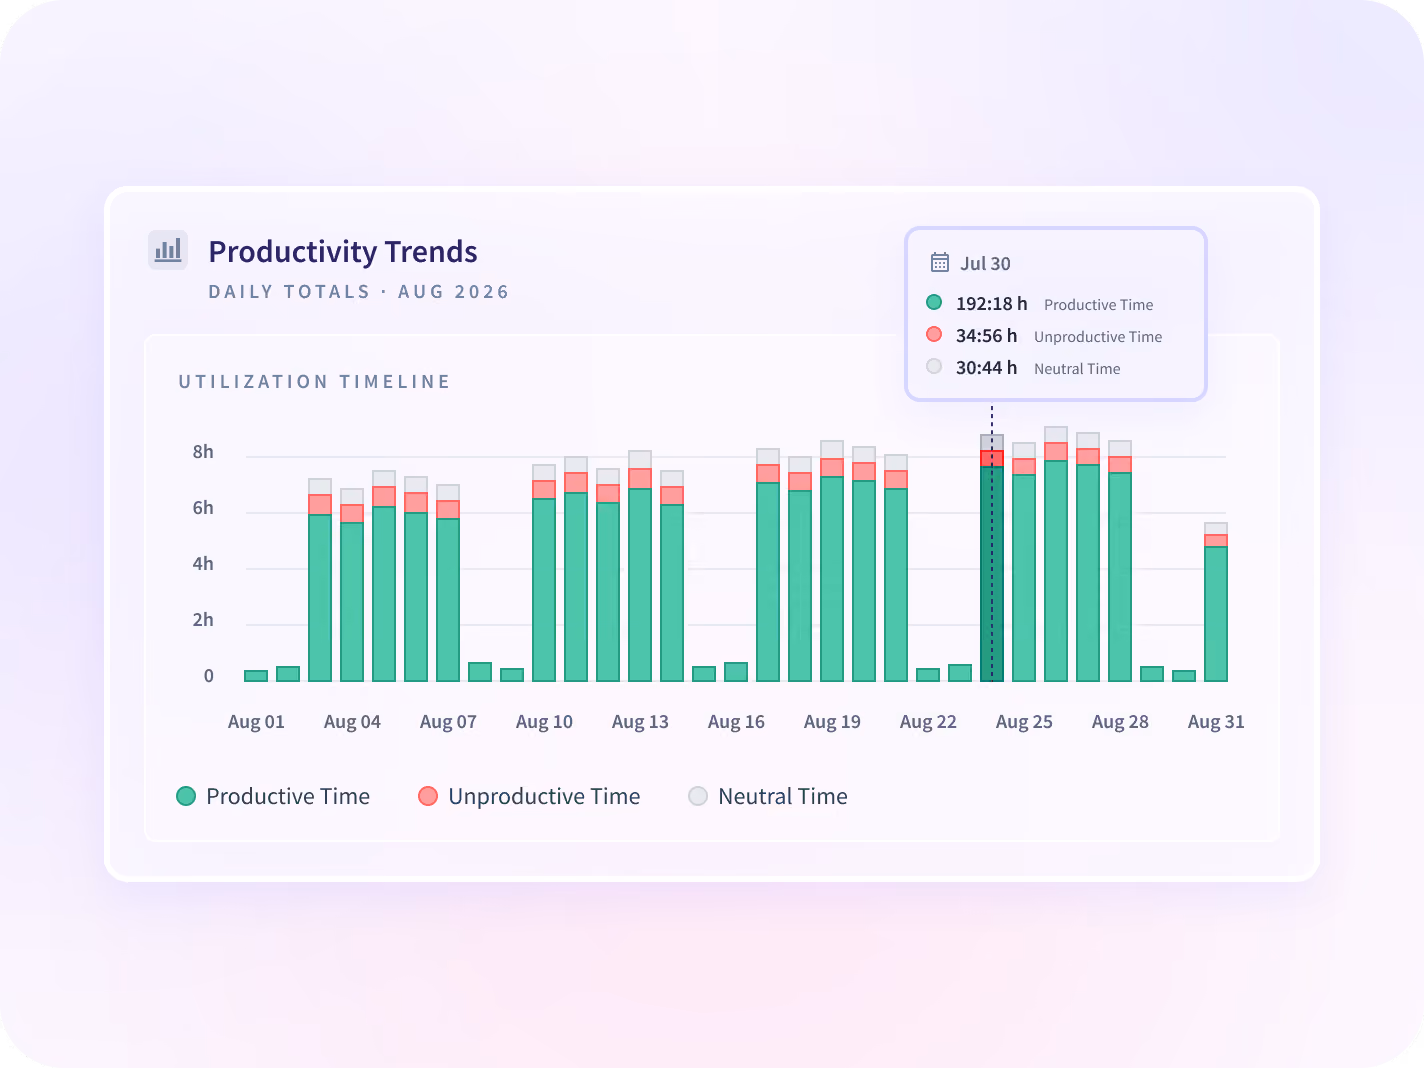Click the bar chart icon beside Productivity Trends
The width and height of the screenshot is (1424, 1068).
click(x=168, y=250)
